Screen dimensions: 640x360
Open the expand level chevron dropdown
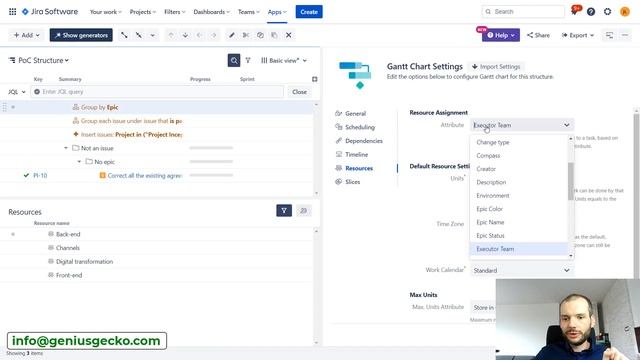click(153, 35)
